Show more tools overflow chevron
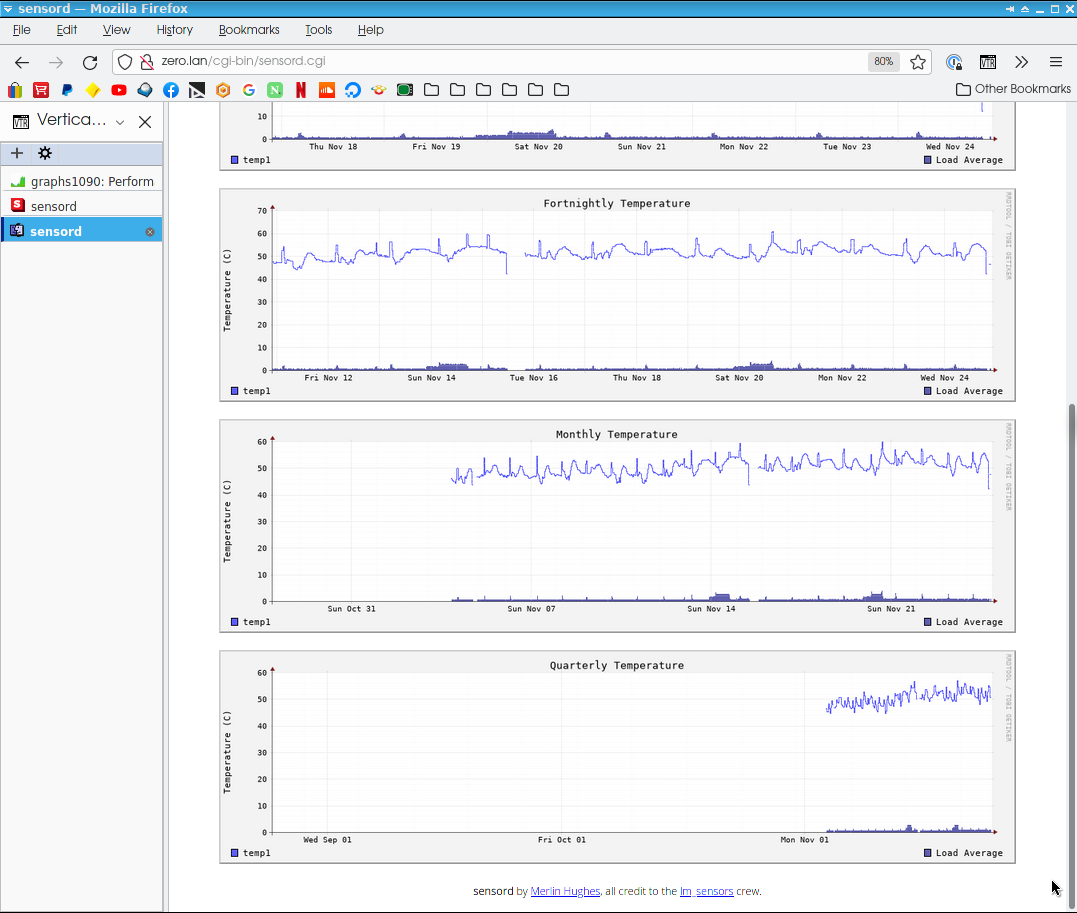Screen dimensions: 1077x913 (x=1021, y=62)
